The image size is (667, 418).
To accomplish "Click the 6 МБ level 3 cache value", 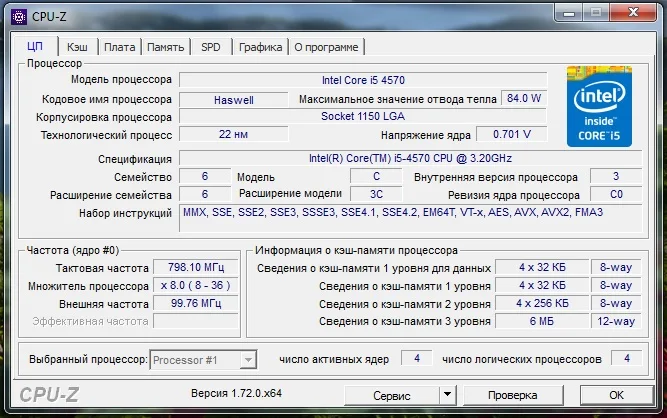I will (542, 321).
